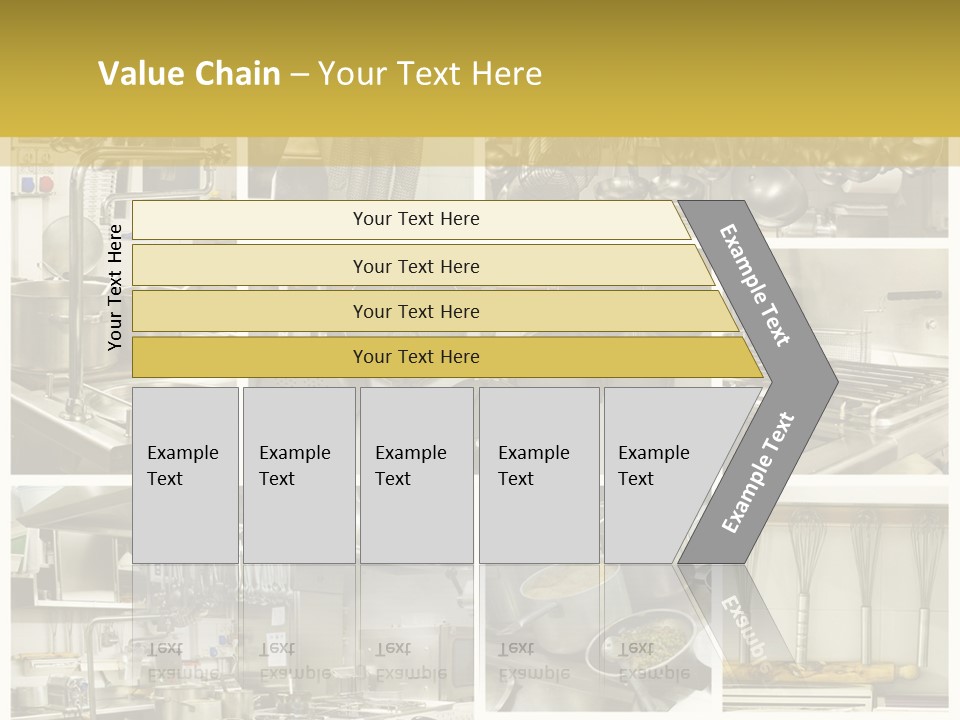This screenshot has height=720, width=960.
Task: Click the reflected text under the first box
Action: (183, 660)
